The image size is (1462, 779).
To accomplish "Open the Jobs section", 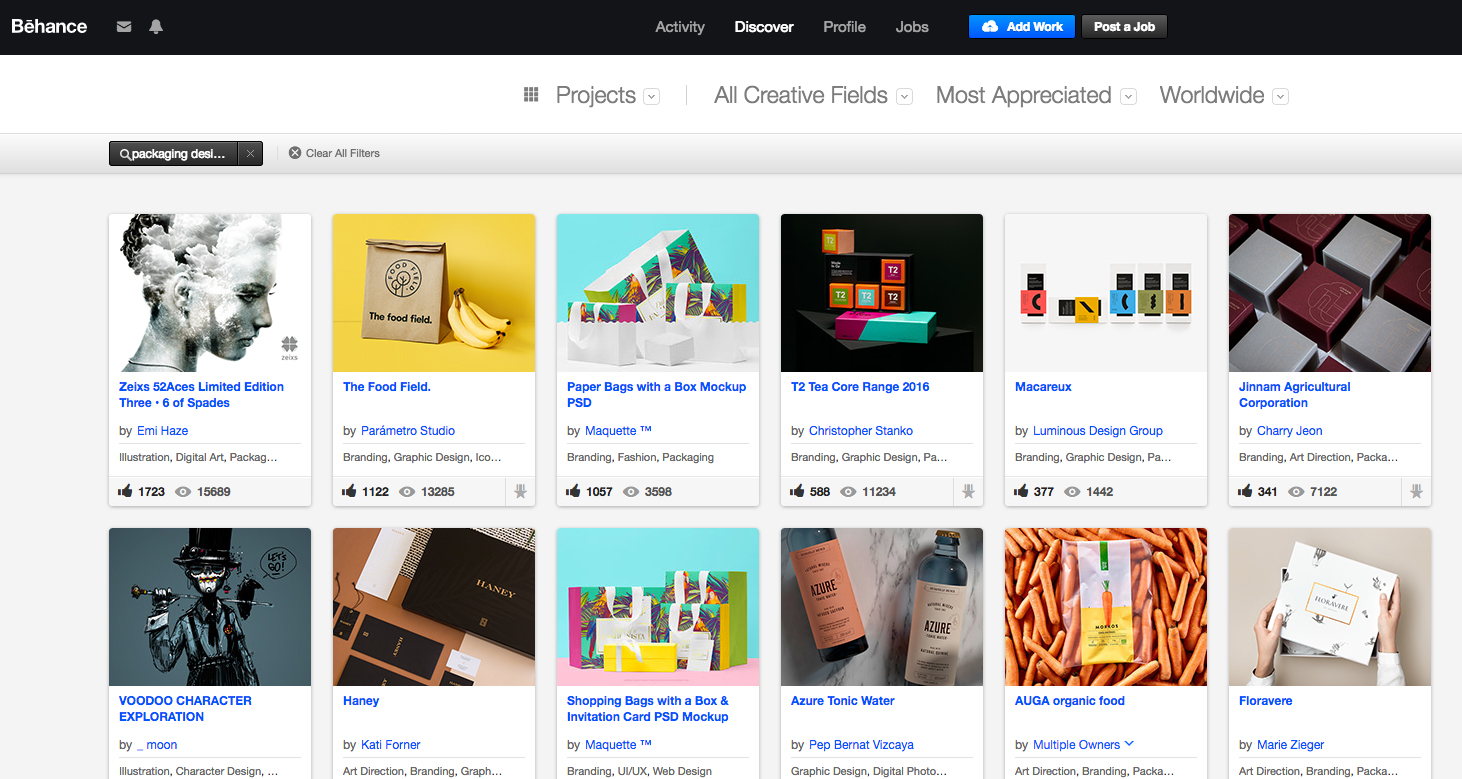I will (911, 27).
